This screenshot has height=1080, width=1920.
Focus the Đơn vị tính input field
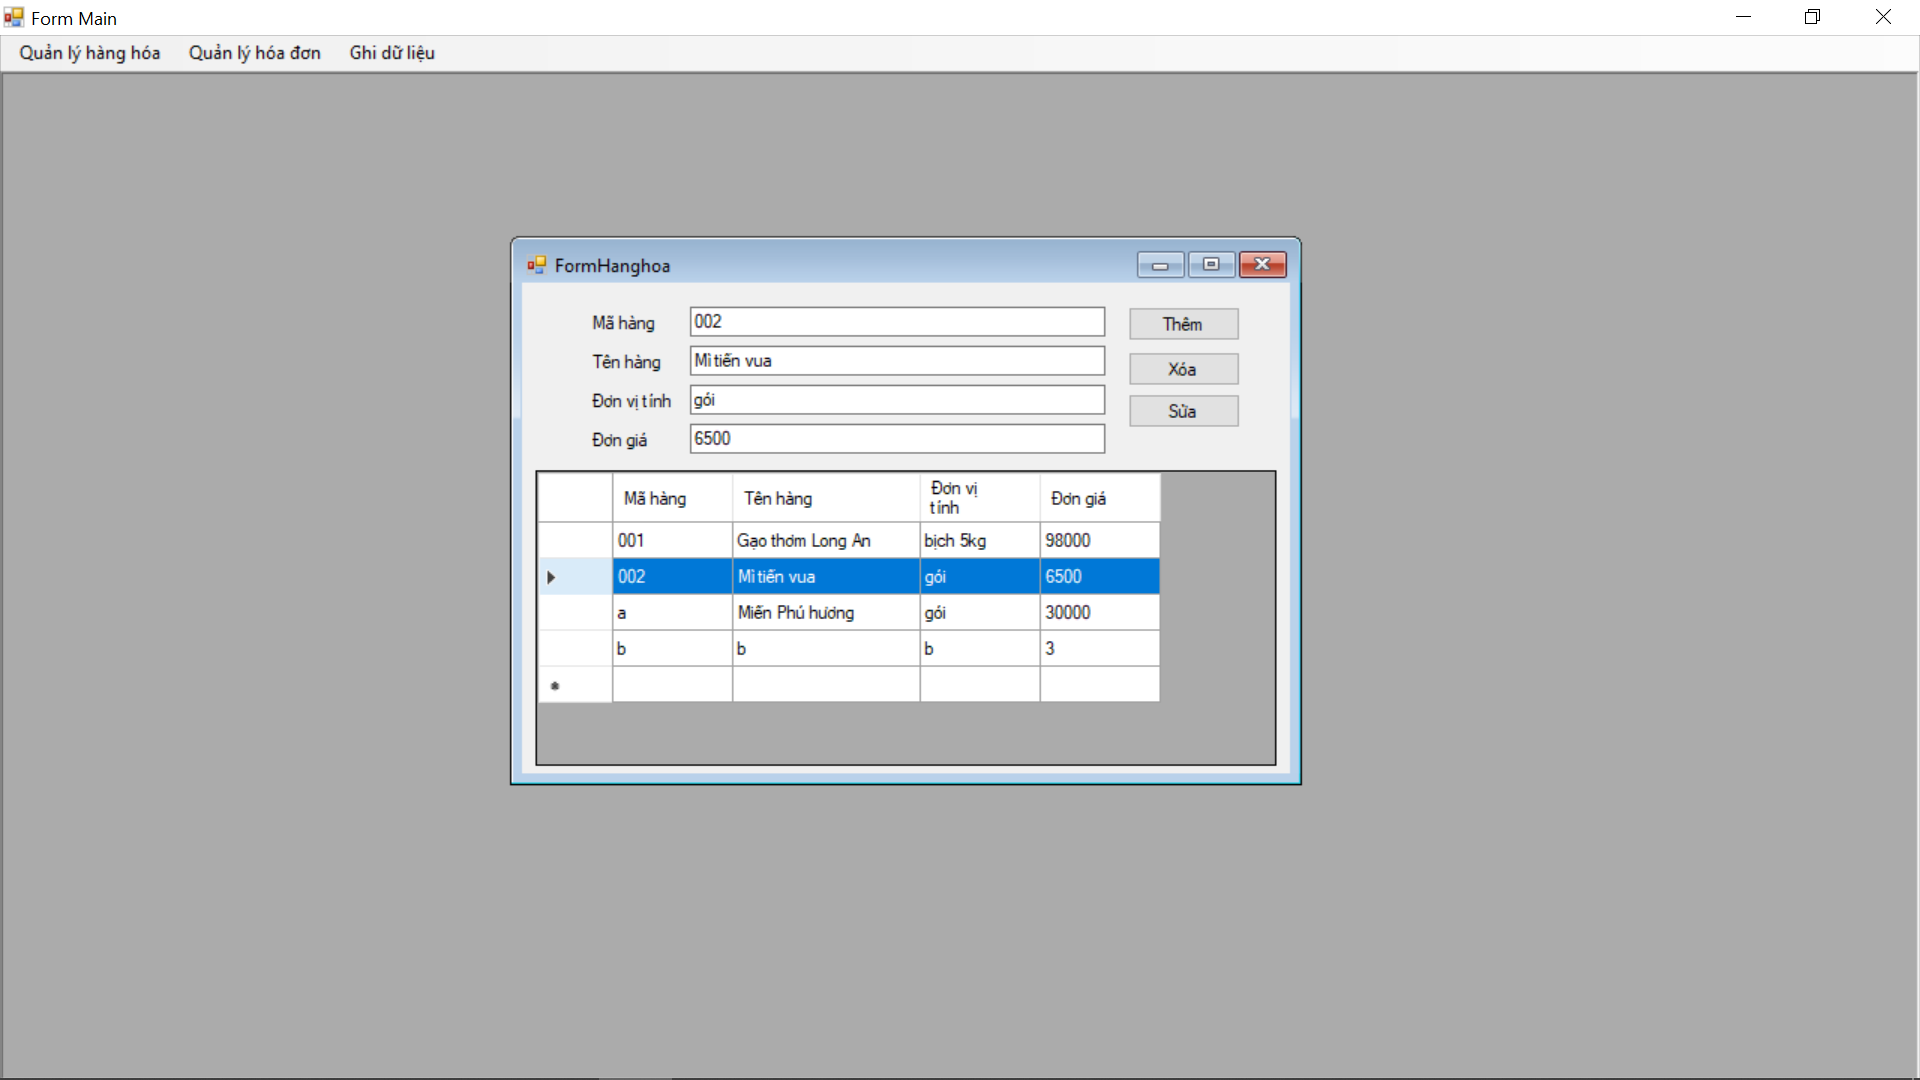point(897,400)
